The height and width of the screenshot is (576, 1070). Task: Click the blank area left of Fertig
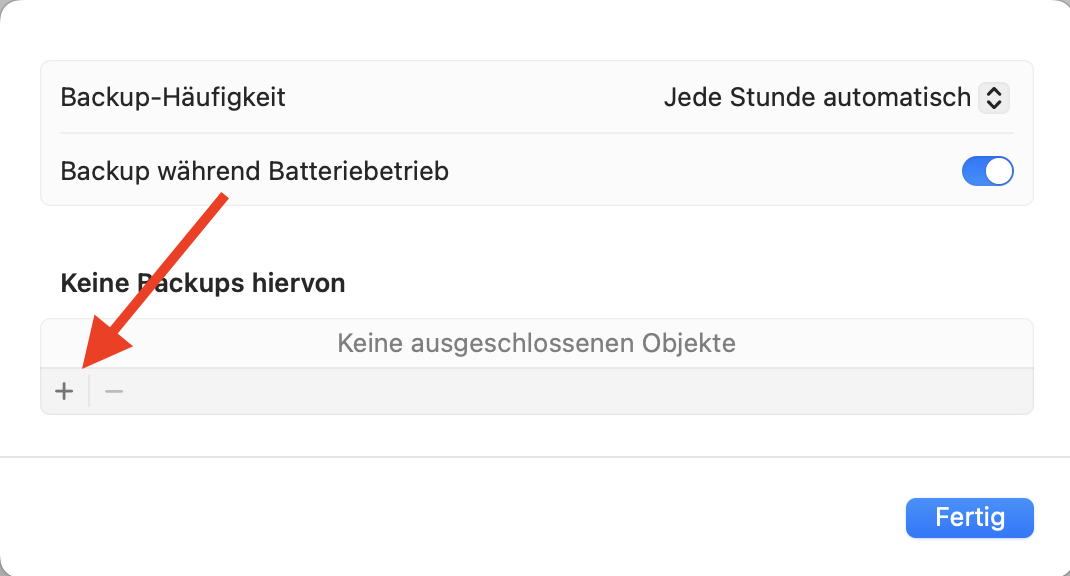coord(500,518)
